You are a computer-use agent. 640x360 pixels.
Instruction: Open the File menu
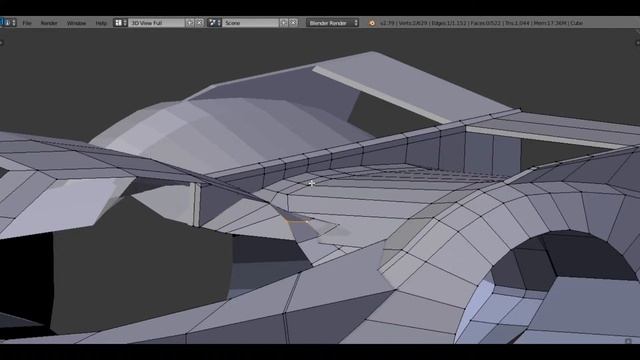[27, 23]
